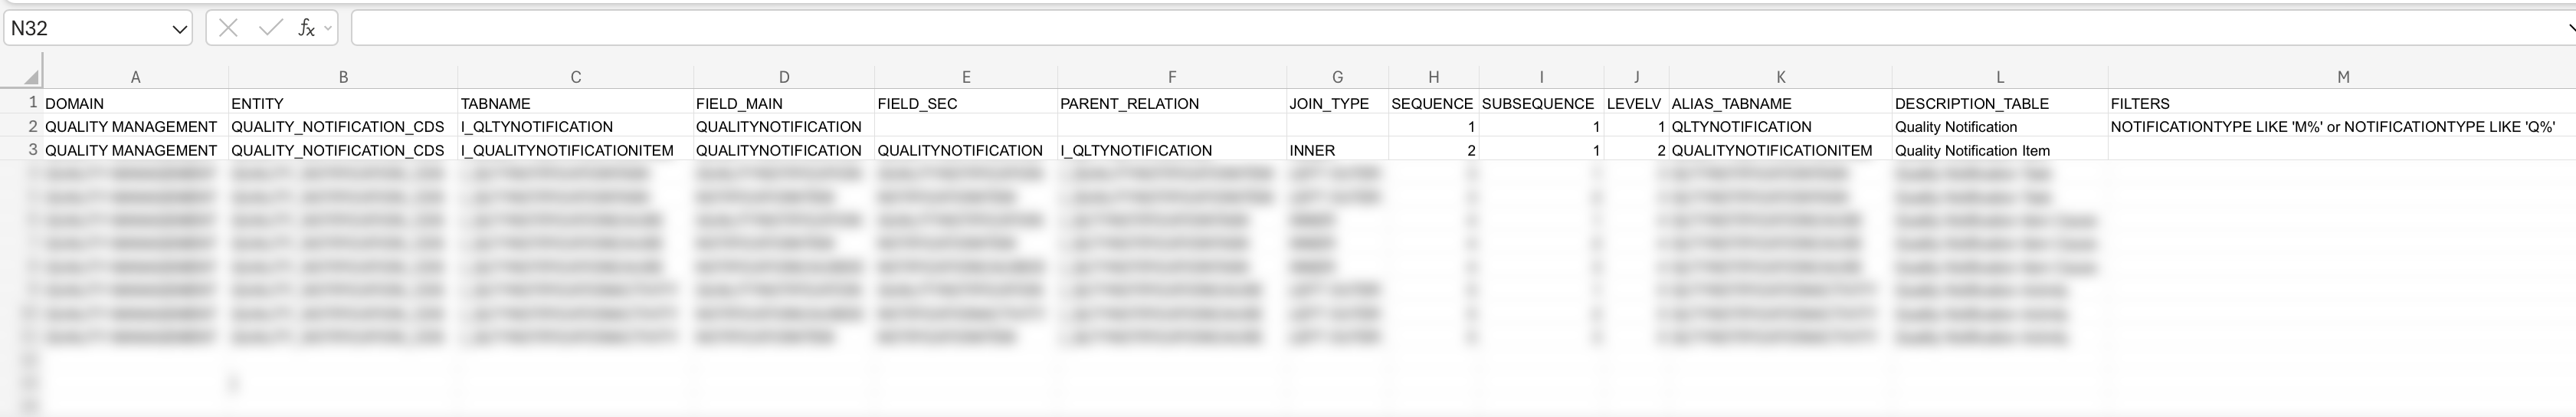Click the enter checkmark icon in formula bar

(x=270, y=28)
